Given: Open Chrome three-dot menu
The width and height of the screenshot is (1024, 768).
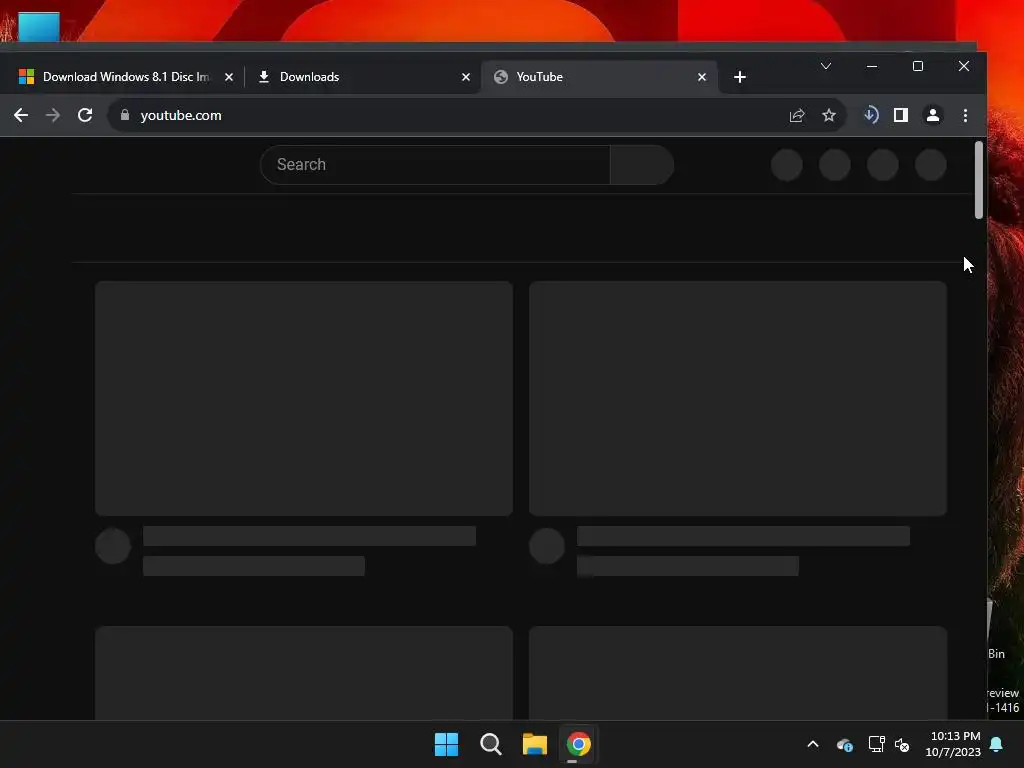Looking at the screenshot, I should [x=965, y=116].
